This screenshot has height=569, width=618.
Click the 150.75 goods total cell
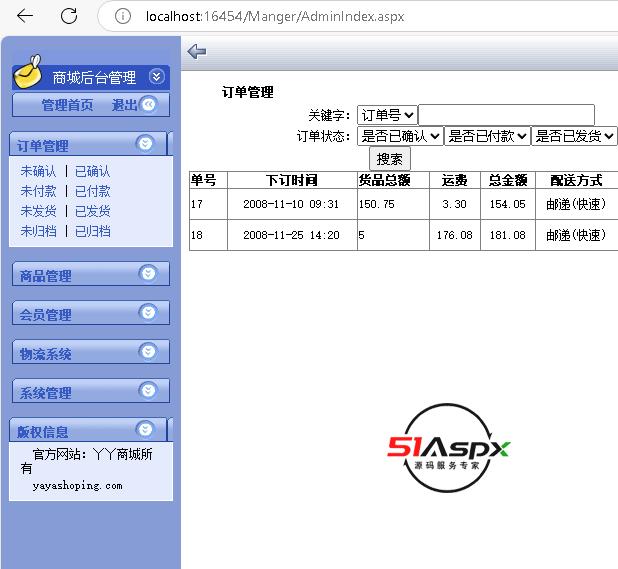tap(393, 204)
